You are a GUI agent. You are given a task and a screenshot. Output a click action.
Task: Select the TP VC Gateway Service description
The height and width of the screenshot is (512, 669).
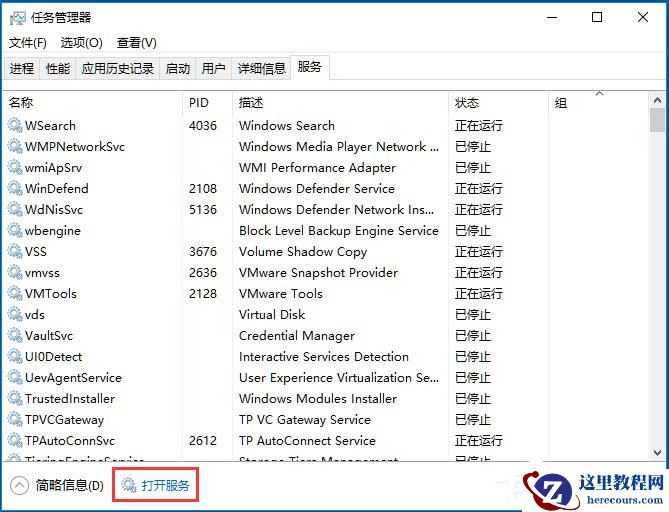[x=305, y=419]
